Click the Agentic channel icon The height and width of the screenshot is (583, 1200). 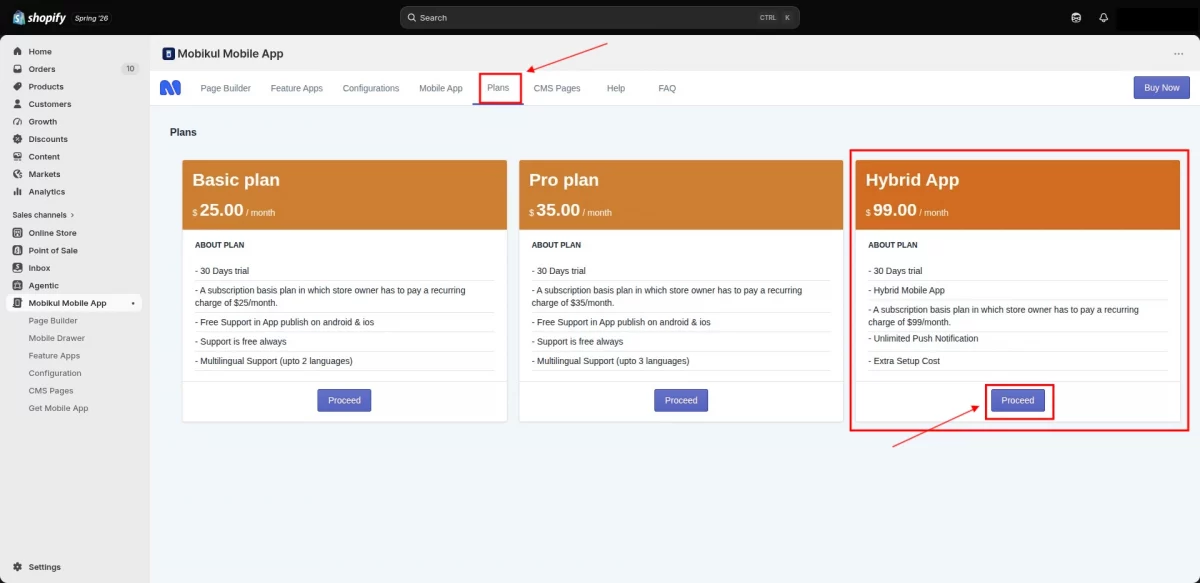(x=18, y=286)
